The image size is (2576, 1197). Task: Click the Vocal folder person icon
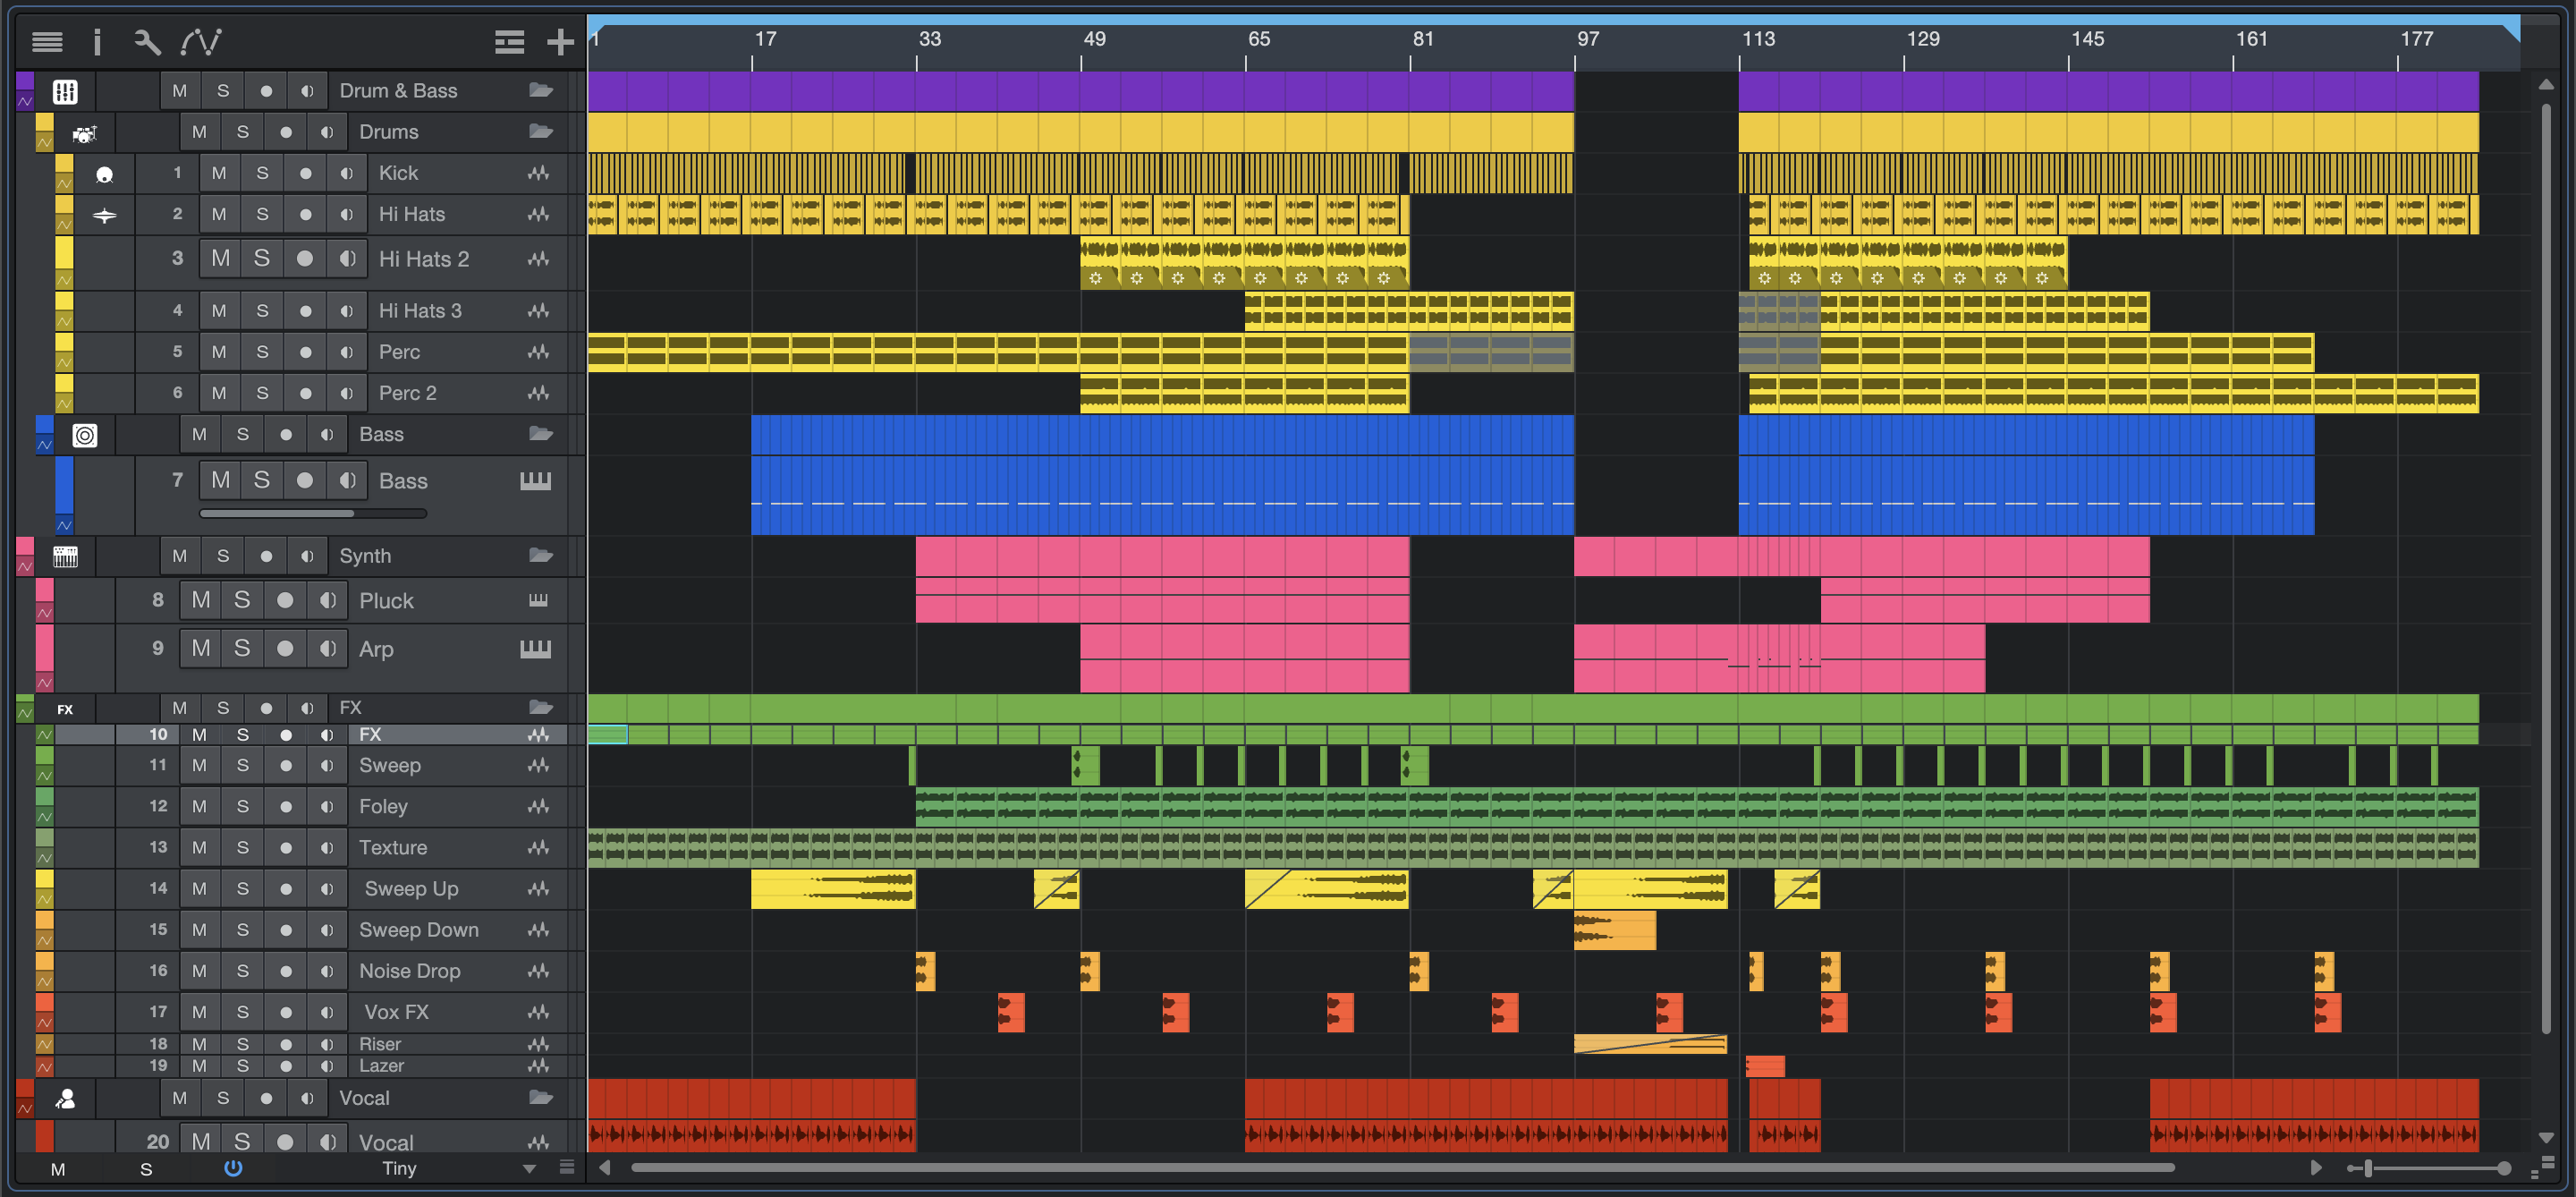[x=66, y=1099]
